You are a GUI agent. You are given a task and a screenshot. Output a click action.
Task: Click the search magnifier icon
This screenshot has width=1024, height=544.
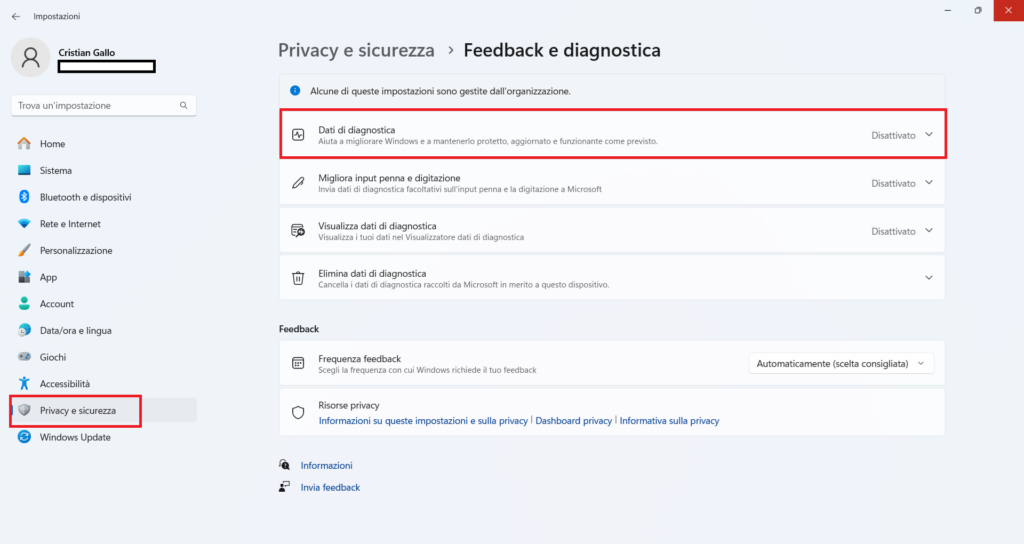click(x=183, y=105)
